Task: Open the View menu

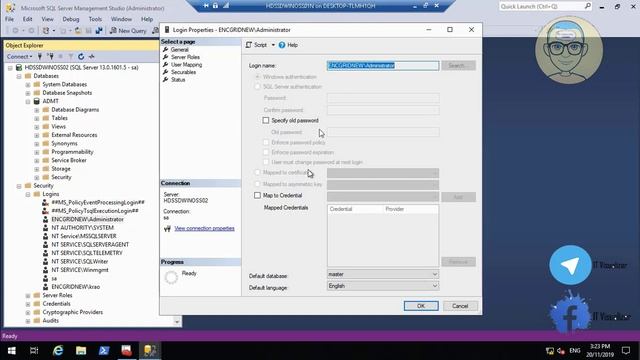Action: click(47, 19)
